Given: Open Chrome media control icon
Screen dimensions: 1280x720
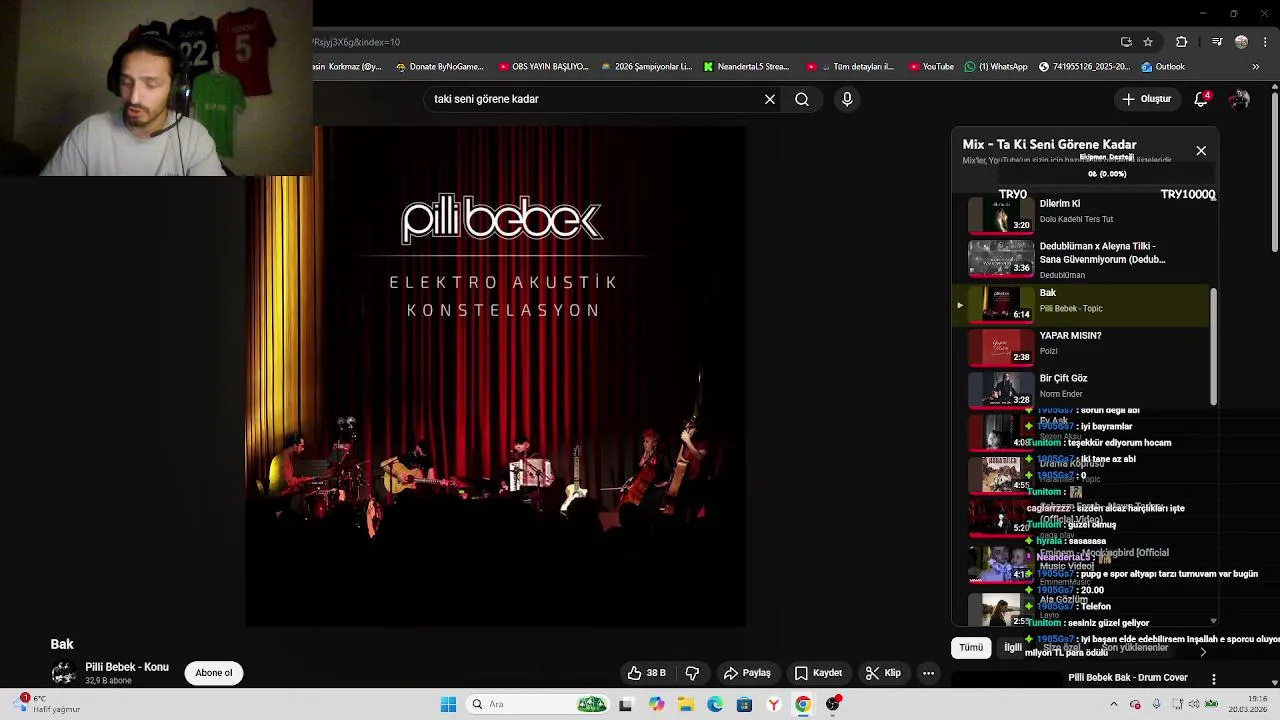Looking at the screenshot, I should tap(1216, 42).
